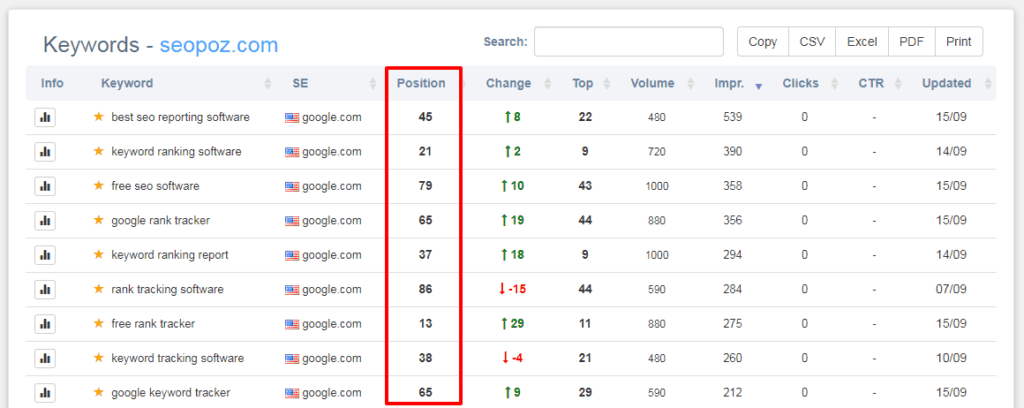Toggle star on google rank tracker
The width and height of the screenshot is (1024, 408).
click(99, 220)
